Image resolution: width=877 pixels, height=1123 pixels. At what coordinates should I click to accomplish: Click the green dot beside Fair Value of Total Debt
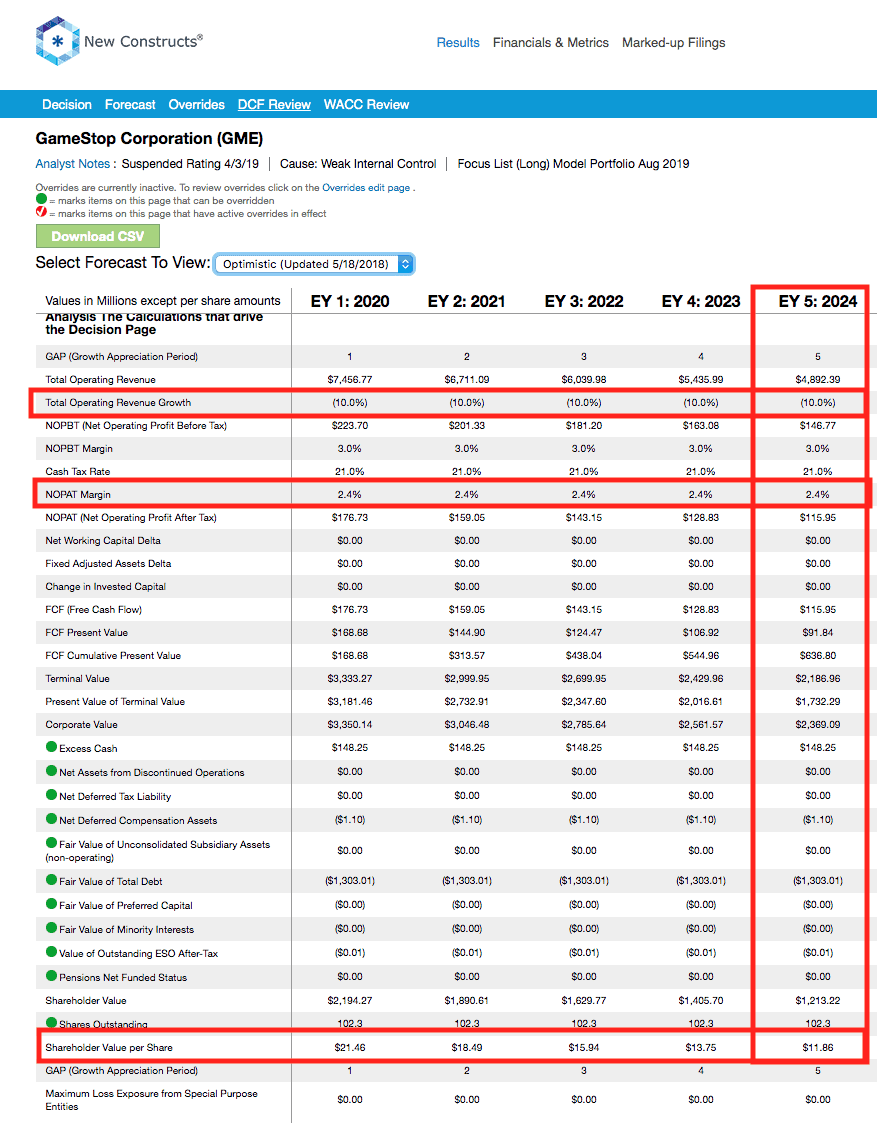pos(52,879)
